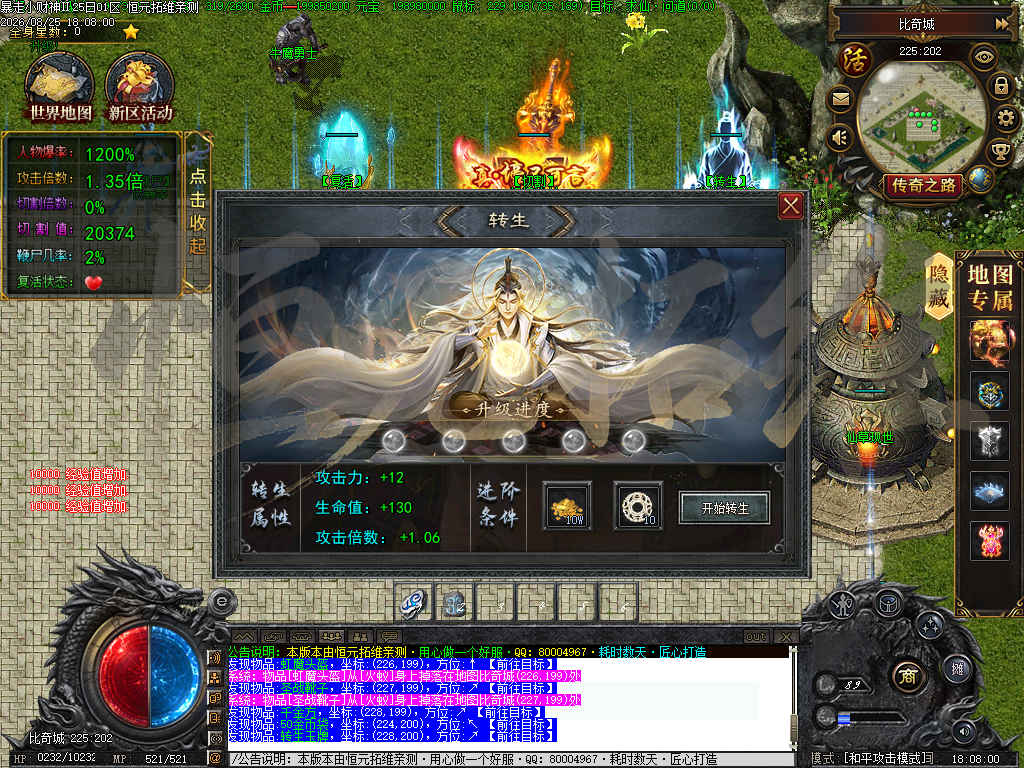Click 前往目标 link for 50金币袋
The image size is (1024, 768).
pos(521,724)
